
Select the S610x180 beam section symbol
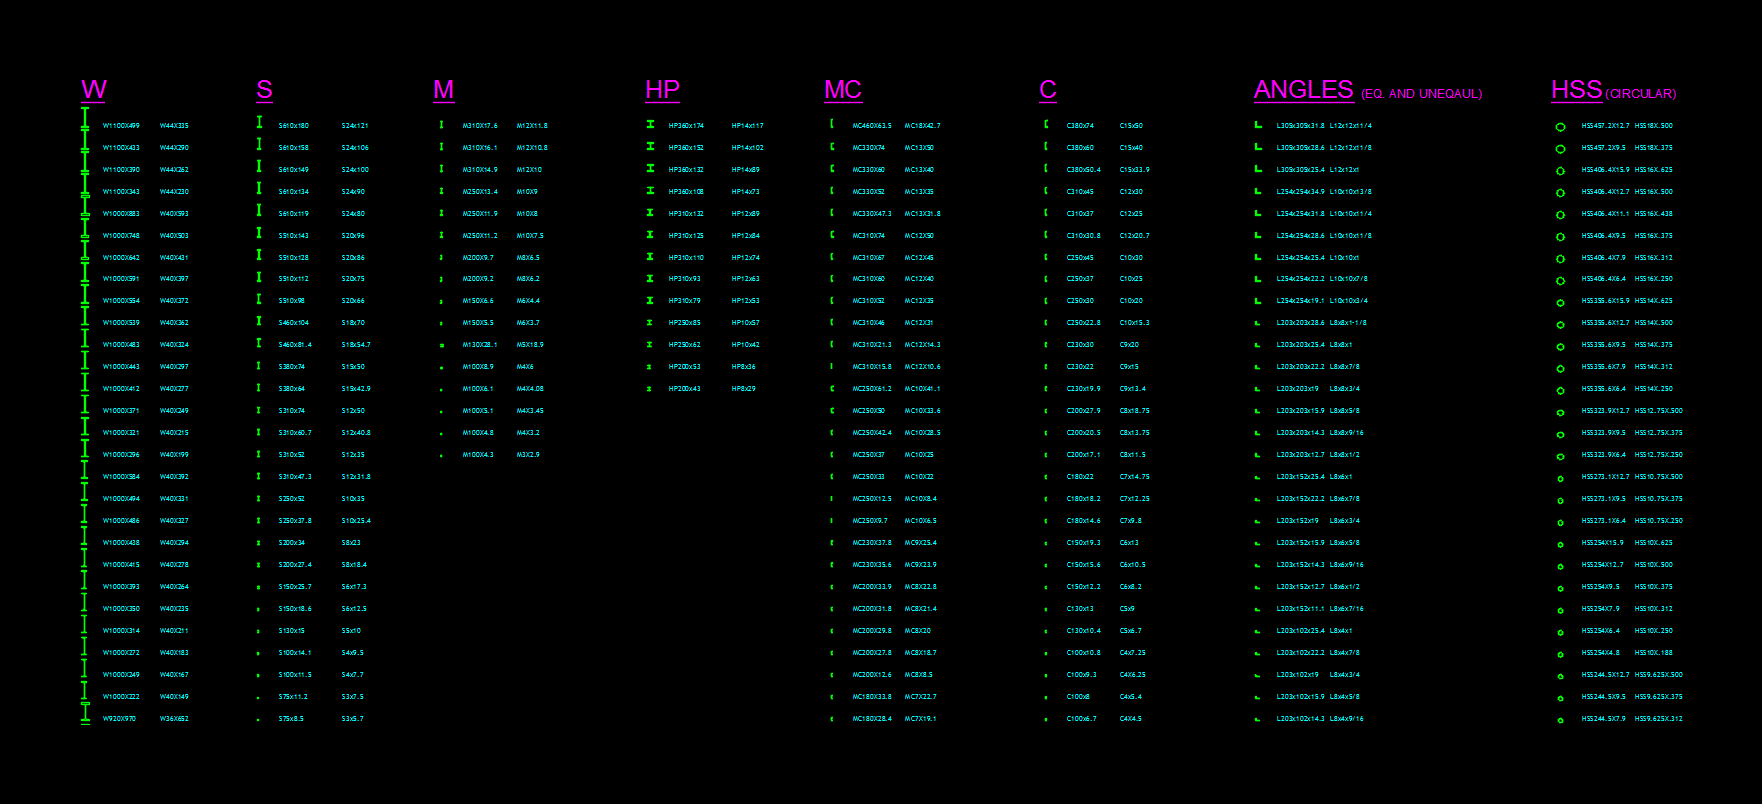pyautogui.click(x=259, y=122)
